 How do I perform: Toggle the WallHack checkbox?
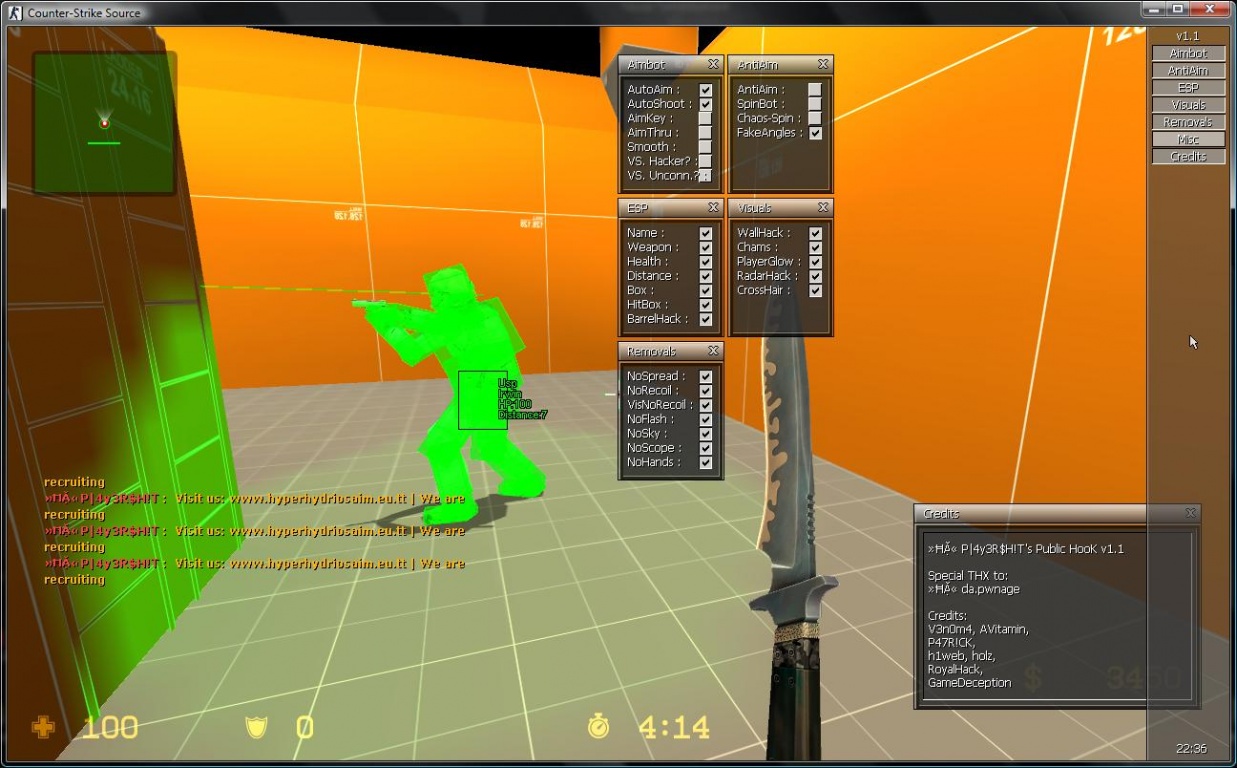(x=816, y=233)
